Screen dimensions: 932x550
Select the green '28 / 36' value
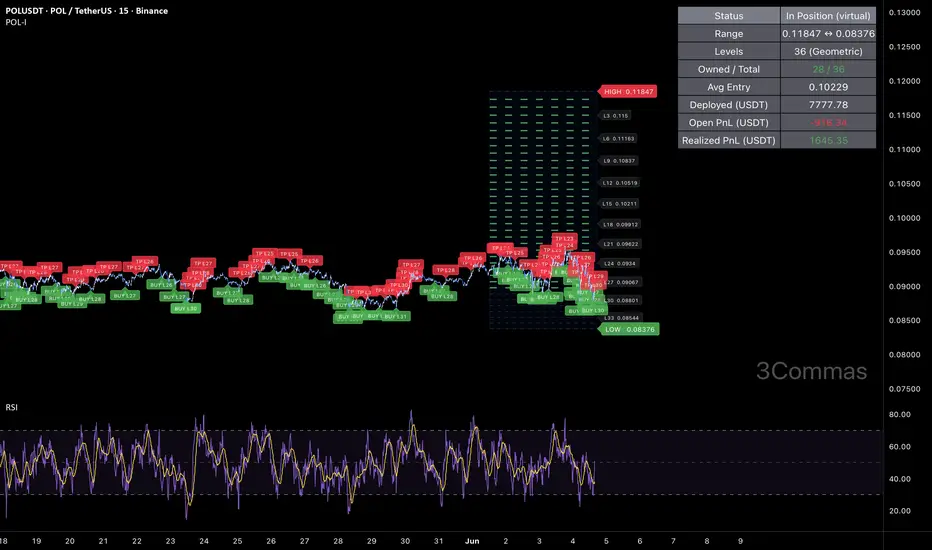click(828, 70)
